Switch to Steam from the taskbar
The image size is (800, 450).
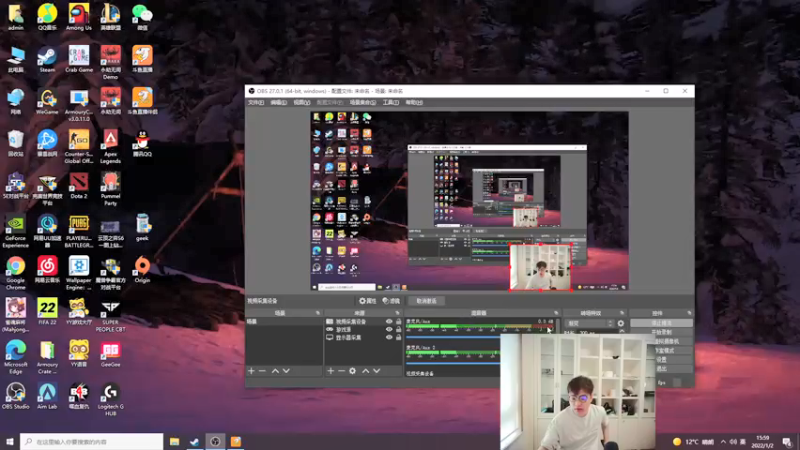pyautogui.click(x=195, y=441)
